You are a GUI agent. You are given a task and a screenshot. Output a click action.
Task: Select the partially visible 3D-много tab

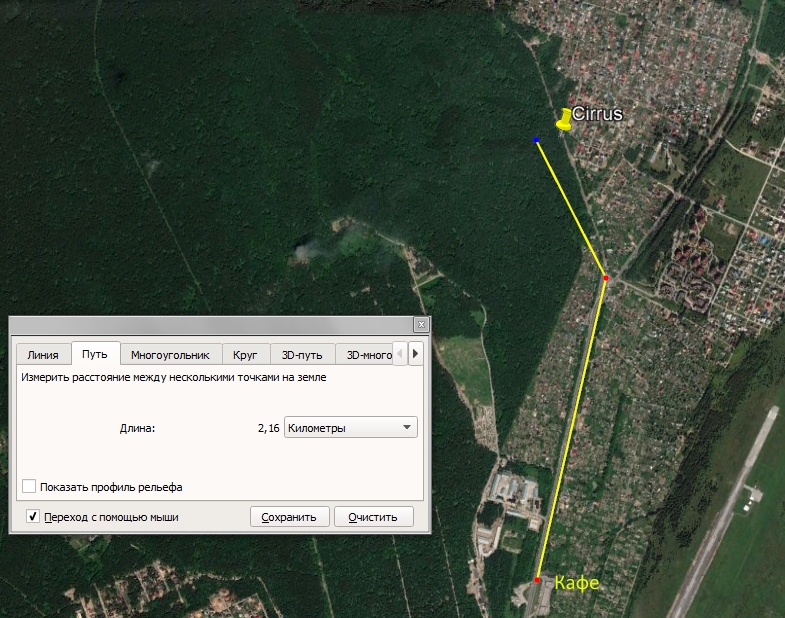pyautogui.click(x=369, y=355)
